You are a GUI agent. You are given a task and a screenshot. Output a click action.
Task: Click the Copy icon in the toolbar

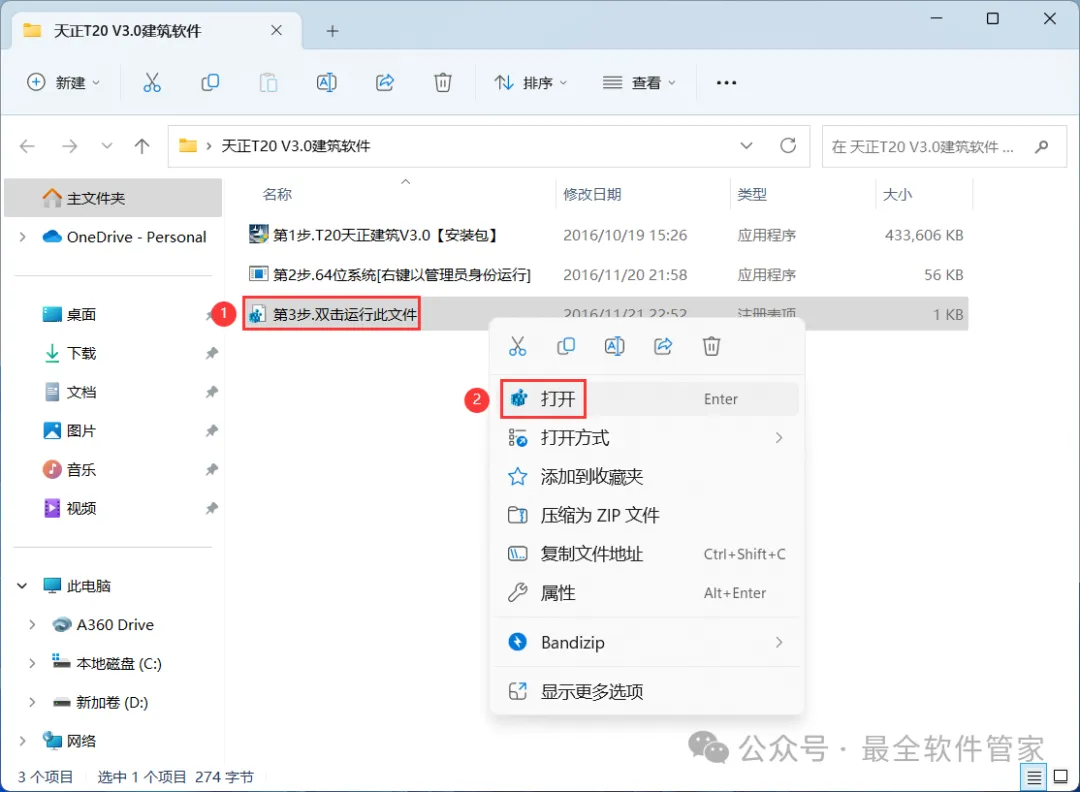[x=210, y=83]
